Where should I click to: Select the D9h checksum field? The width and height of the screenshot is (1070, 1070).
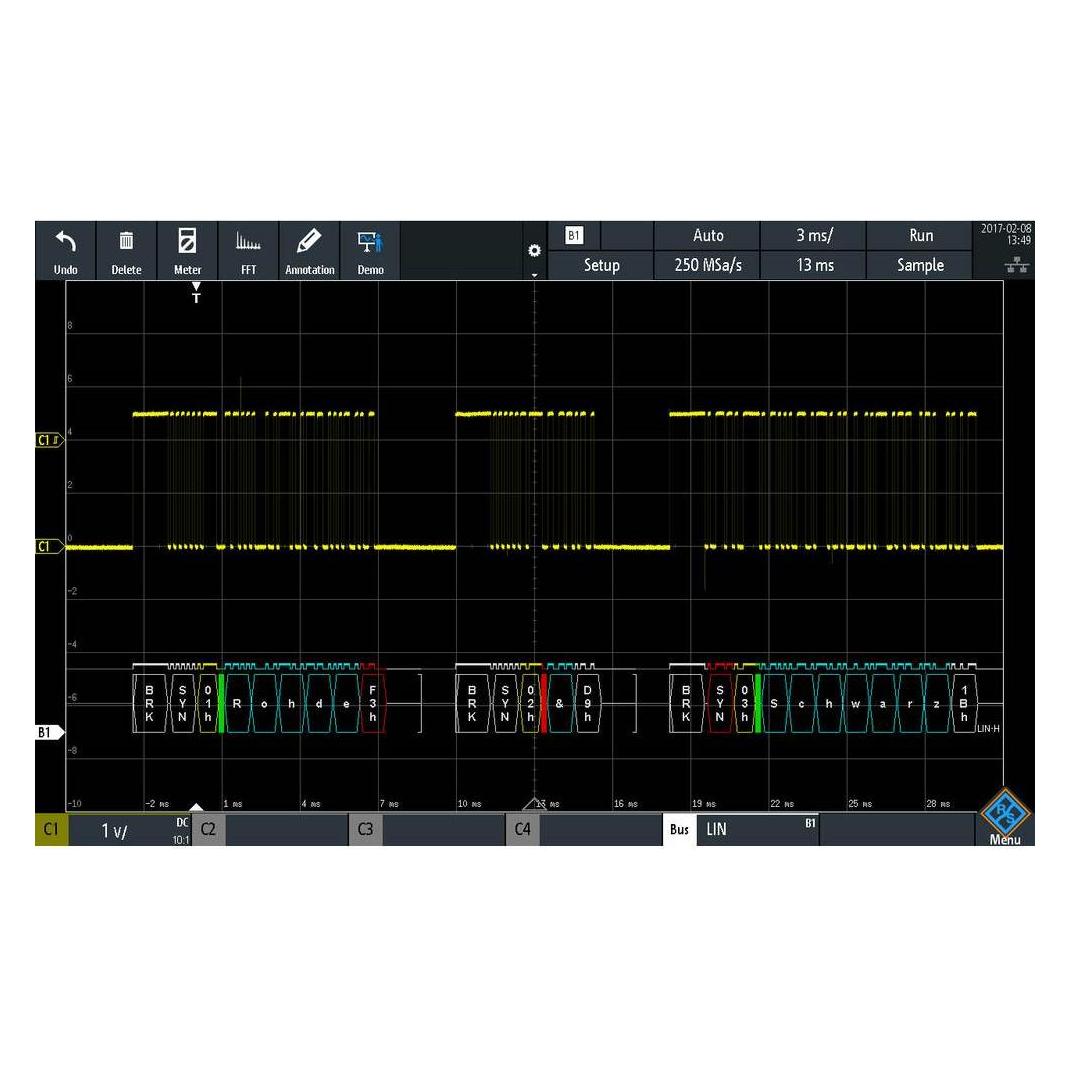[588, 704]
